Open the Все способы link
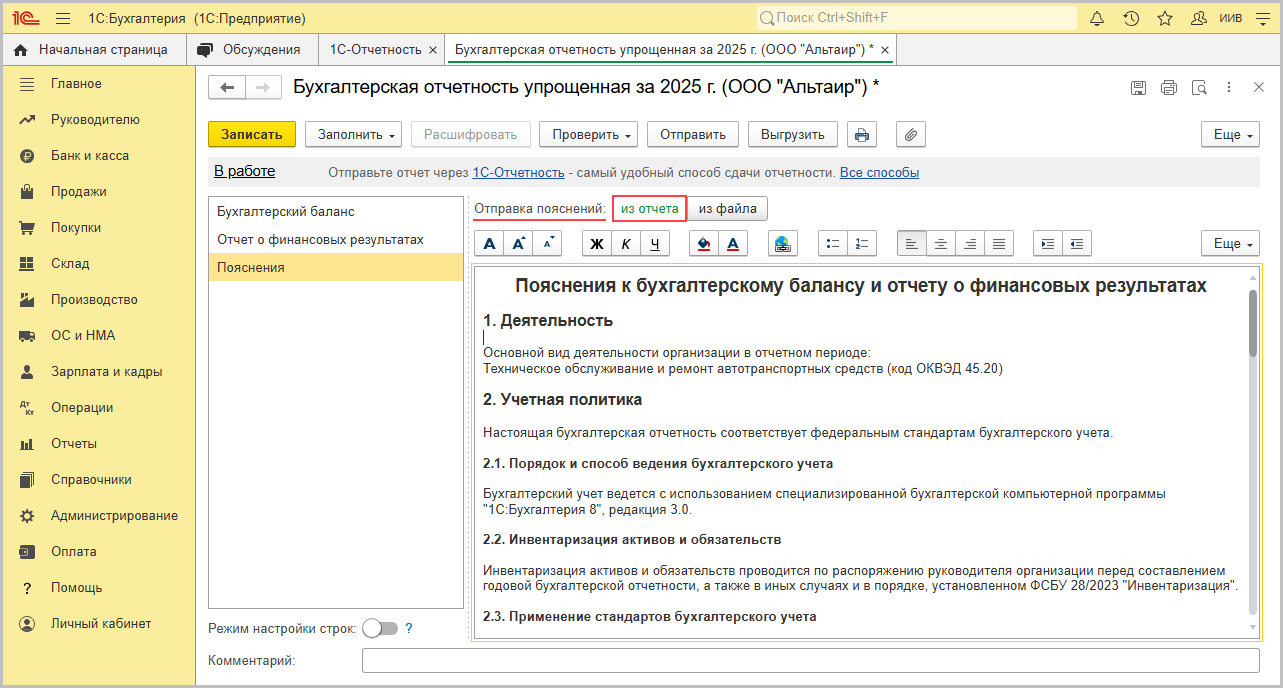Screen dimensions: 1283x688 879,173
